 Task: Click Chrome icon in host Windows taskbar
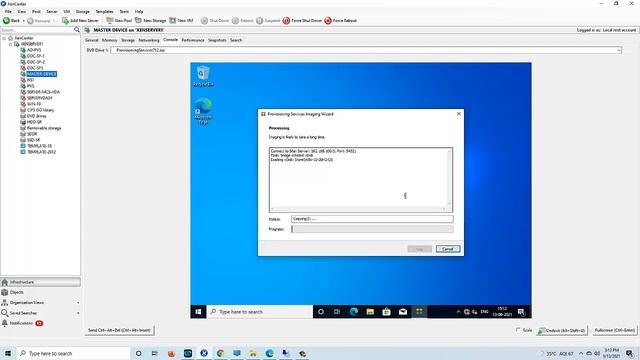click(x=220, y=353)
